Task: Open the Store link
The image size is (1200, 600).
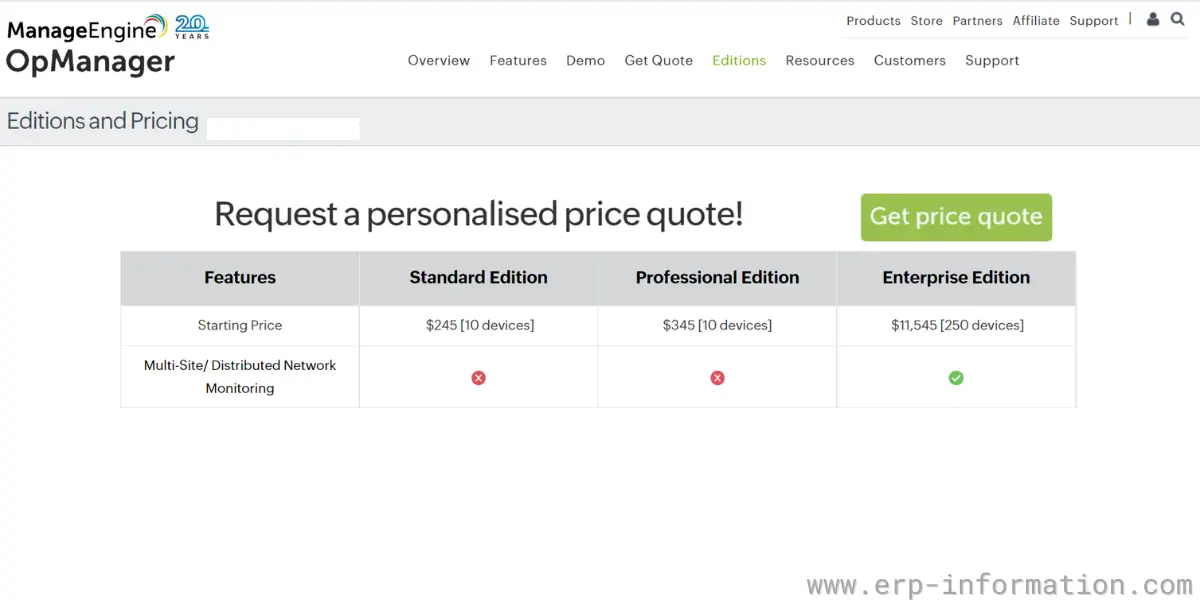Action: [927, 21]
